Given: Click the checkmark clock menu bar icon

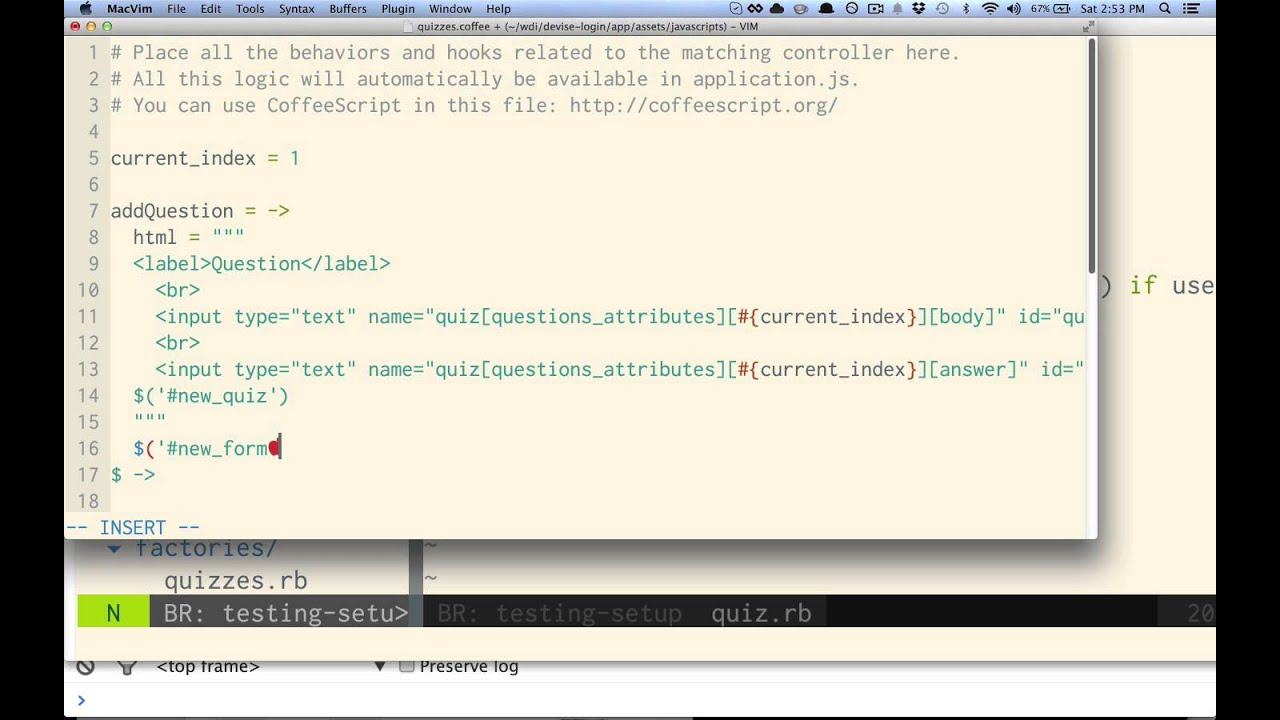Looking at the screenshot, I should point(735,8).
